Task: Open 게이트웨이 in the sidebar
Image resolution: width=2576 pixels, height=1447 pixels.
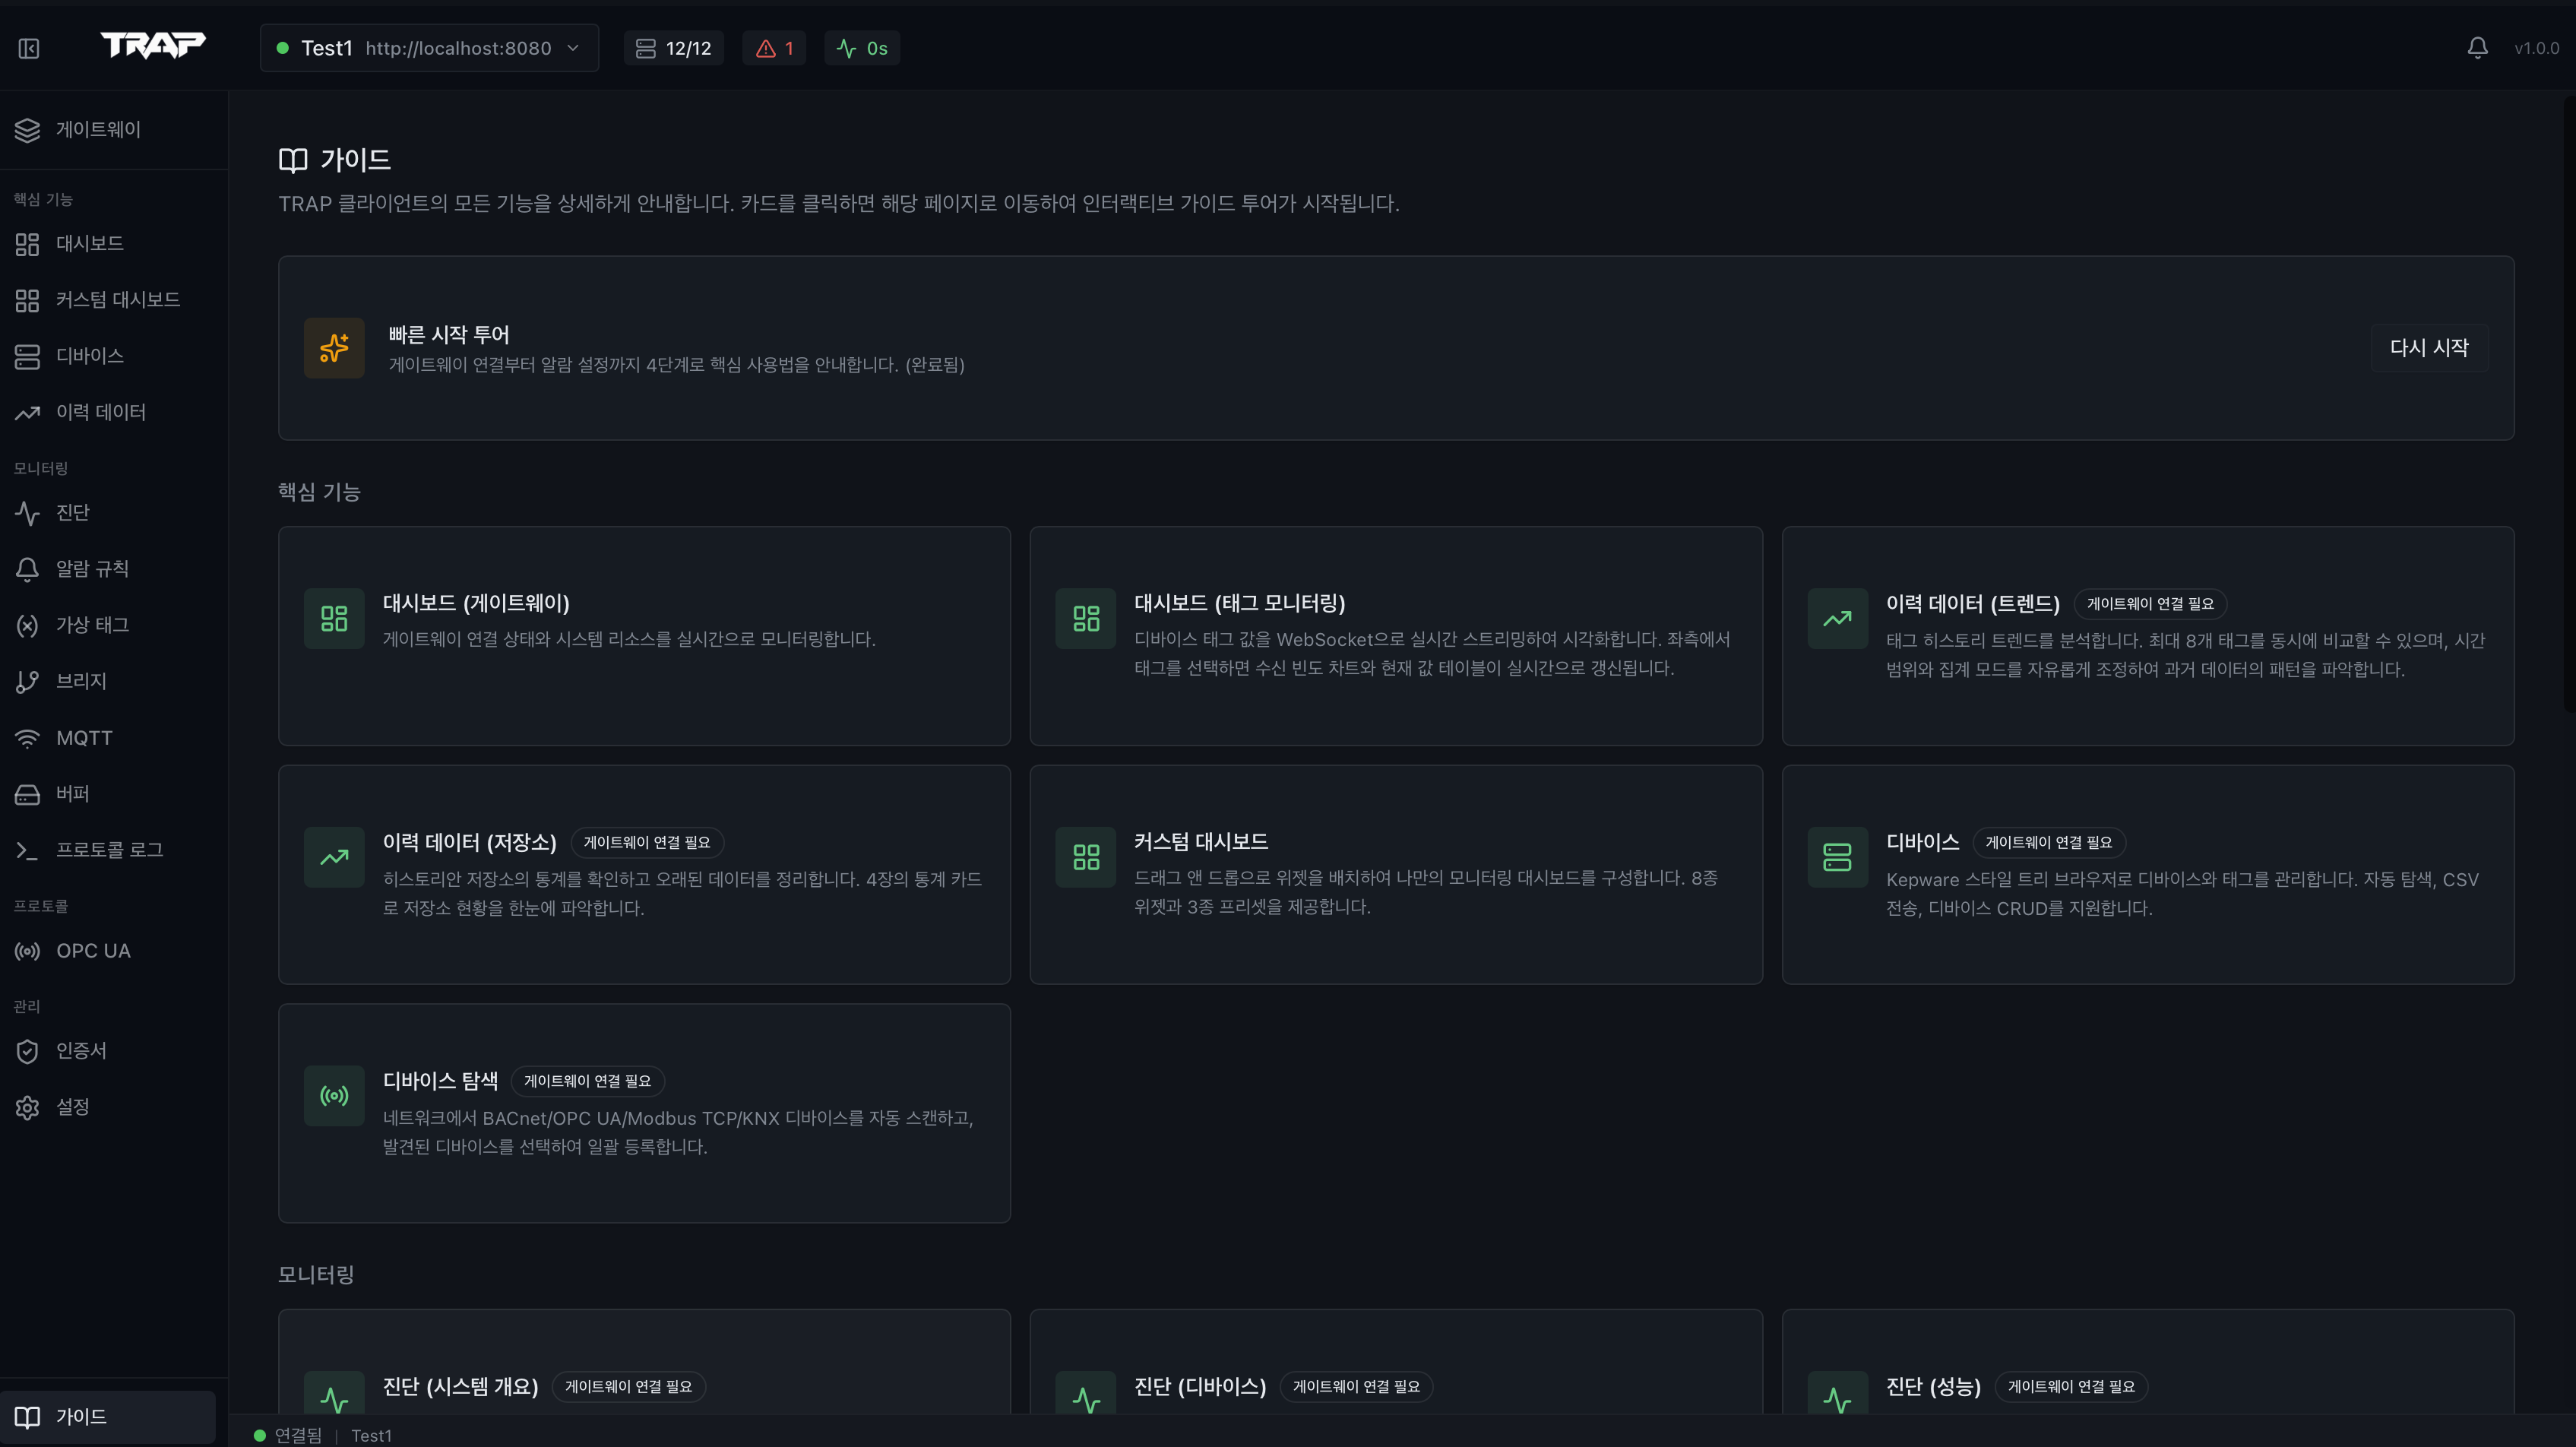Action: (98, 130)
